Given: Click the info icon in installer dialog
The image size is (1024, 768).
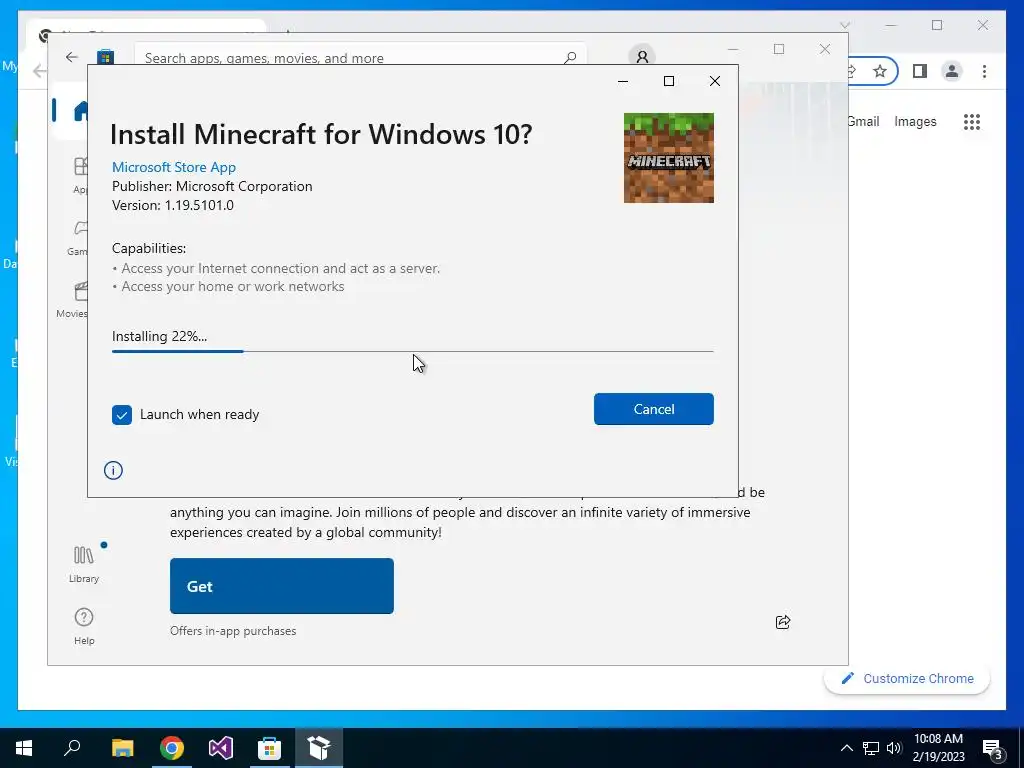Looking at the screenshot, I should [x=113, y=470].
